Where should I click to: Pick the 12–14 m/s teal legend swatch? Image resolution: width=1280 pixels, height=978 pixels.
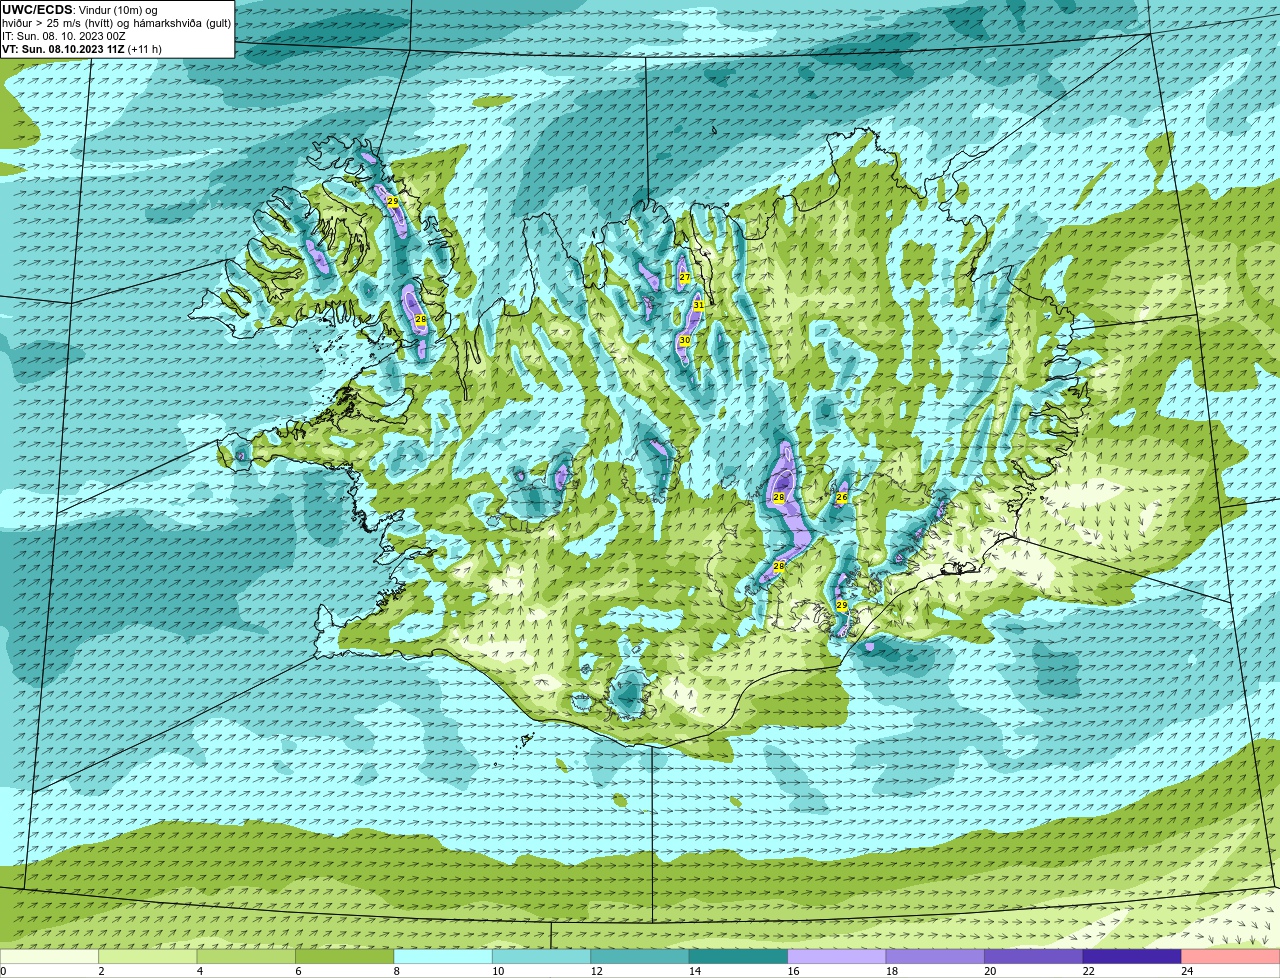coord(640,957)
